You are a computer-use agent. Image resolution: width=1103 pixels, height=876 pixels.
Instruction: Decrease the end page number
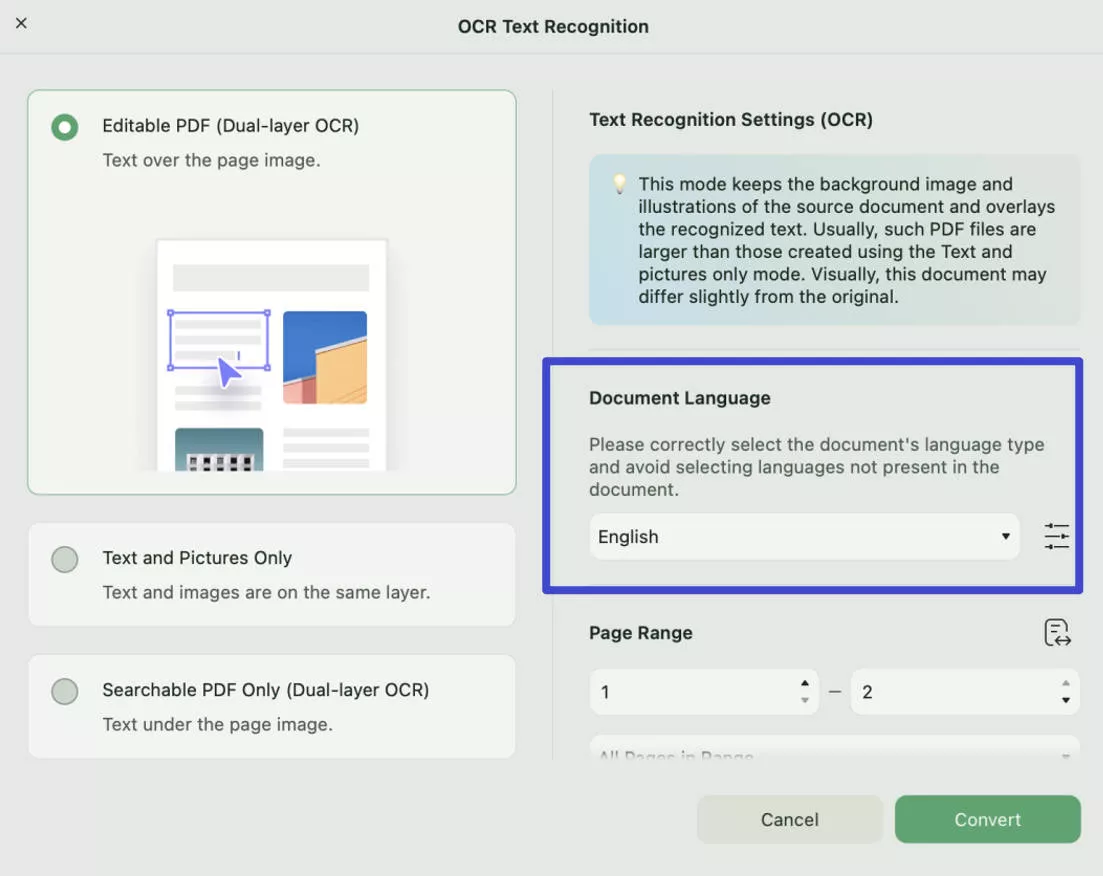(1066, 701)
